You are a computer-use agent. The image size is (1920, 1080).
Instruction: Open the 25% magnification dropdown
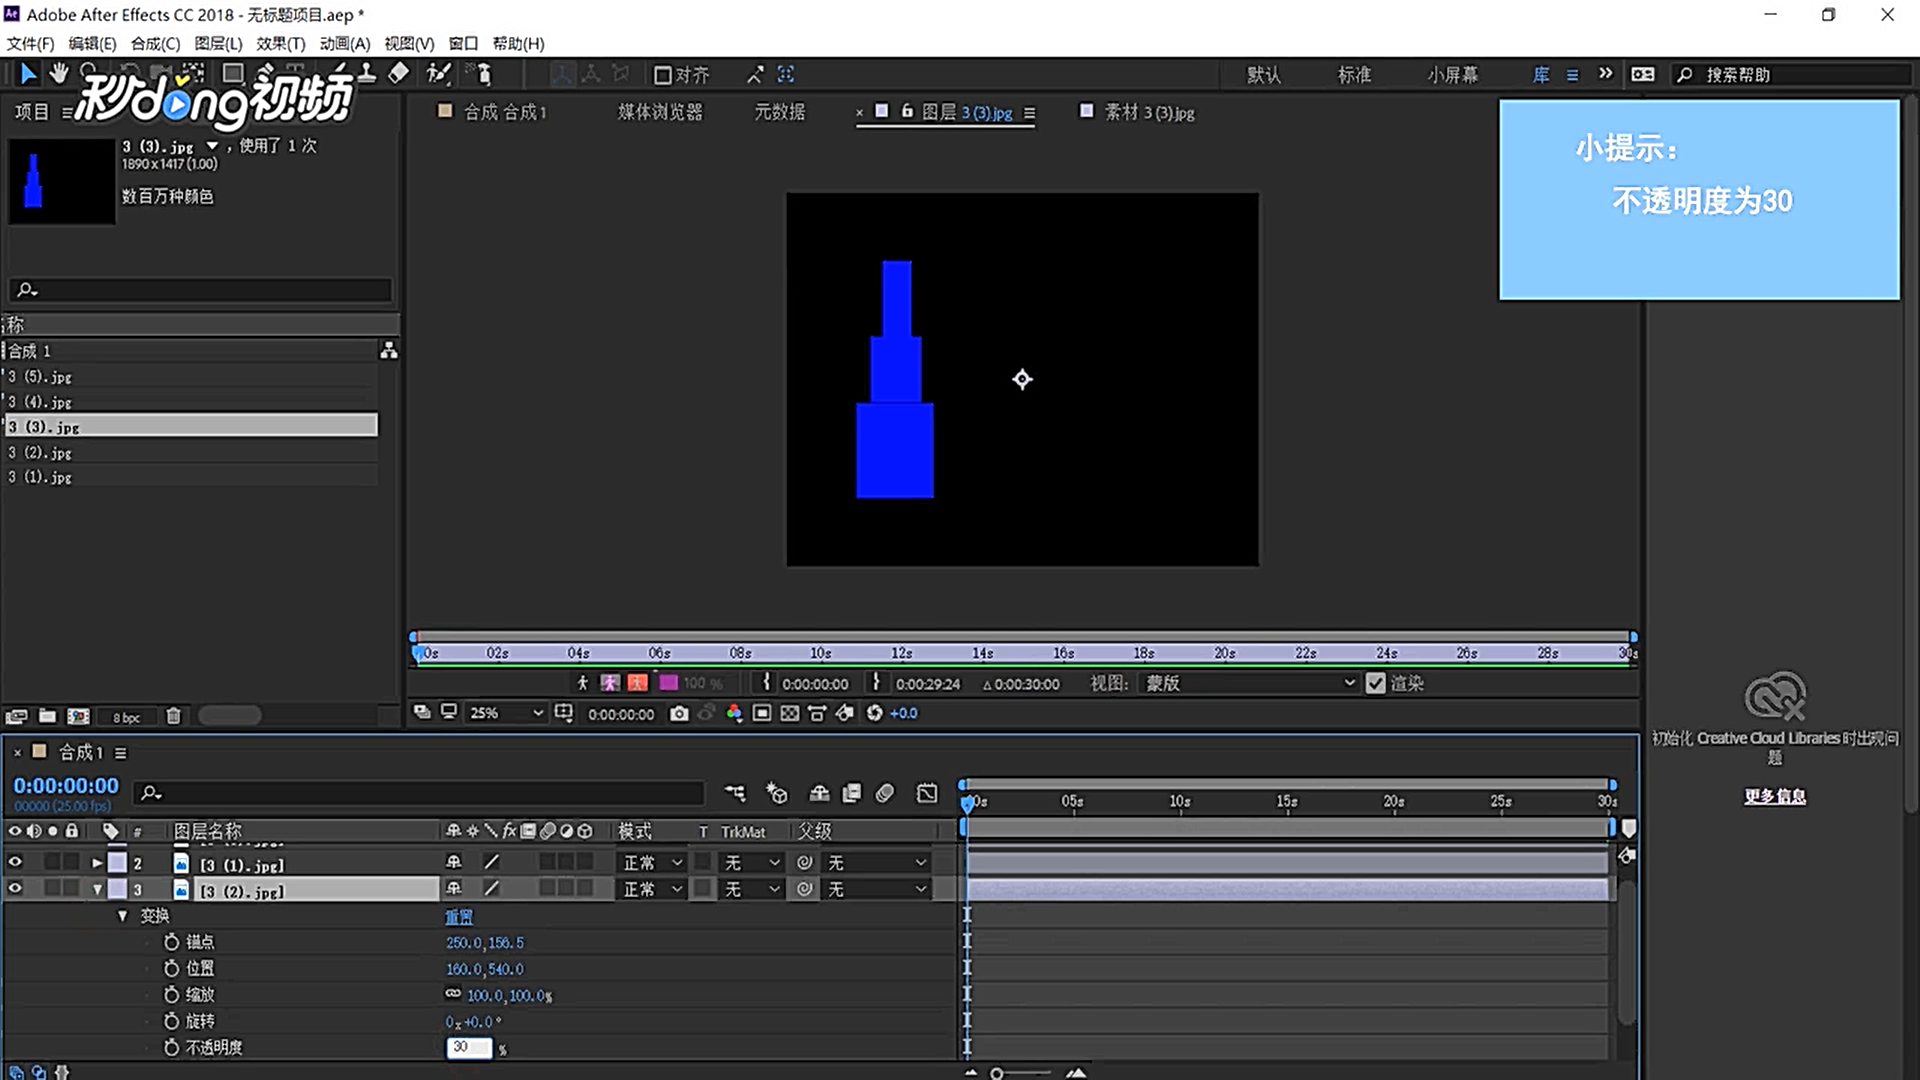point(506,713)
